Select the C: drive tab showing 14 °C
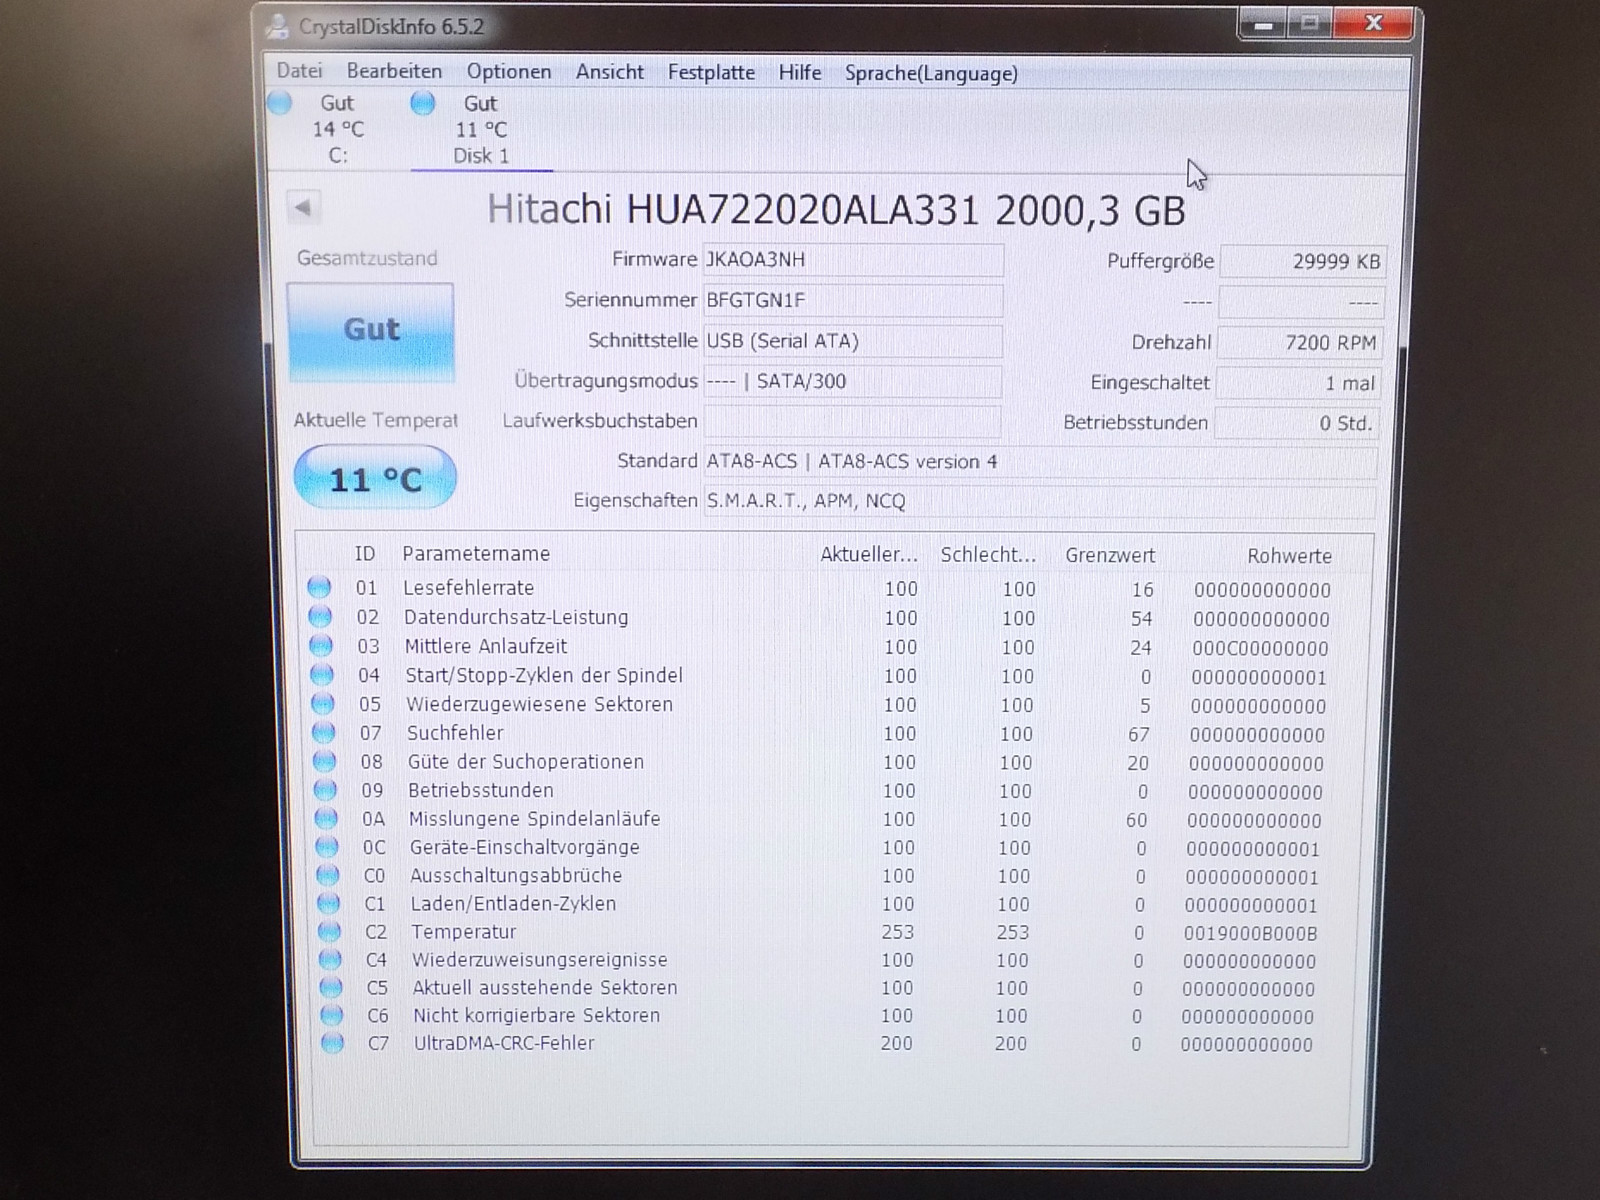 338,129
